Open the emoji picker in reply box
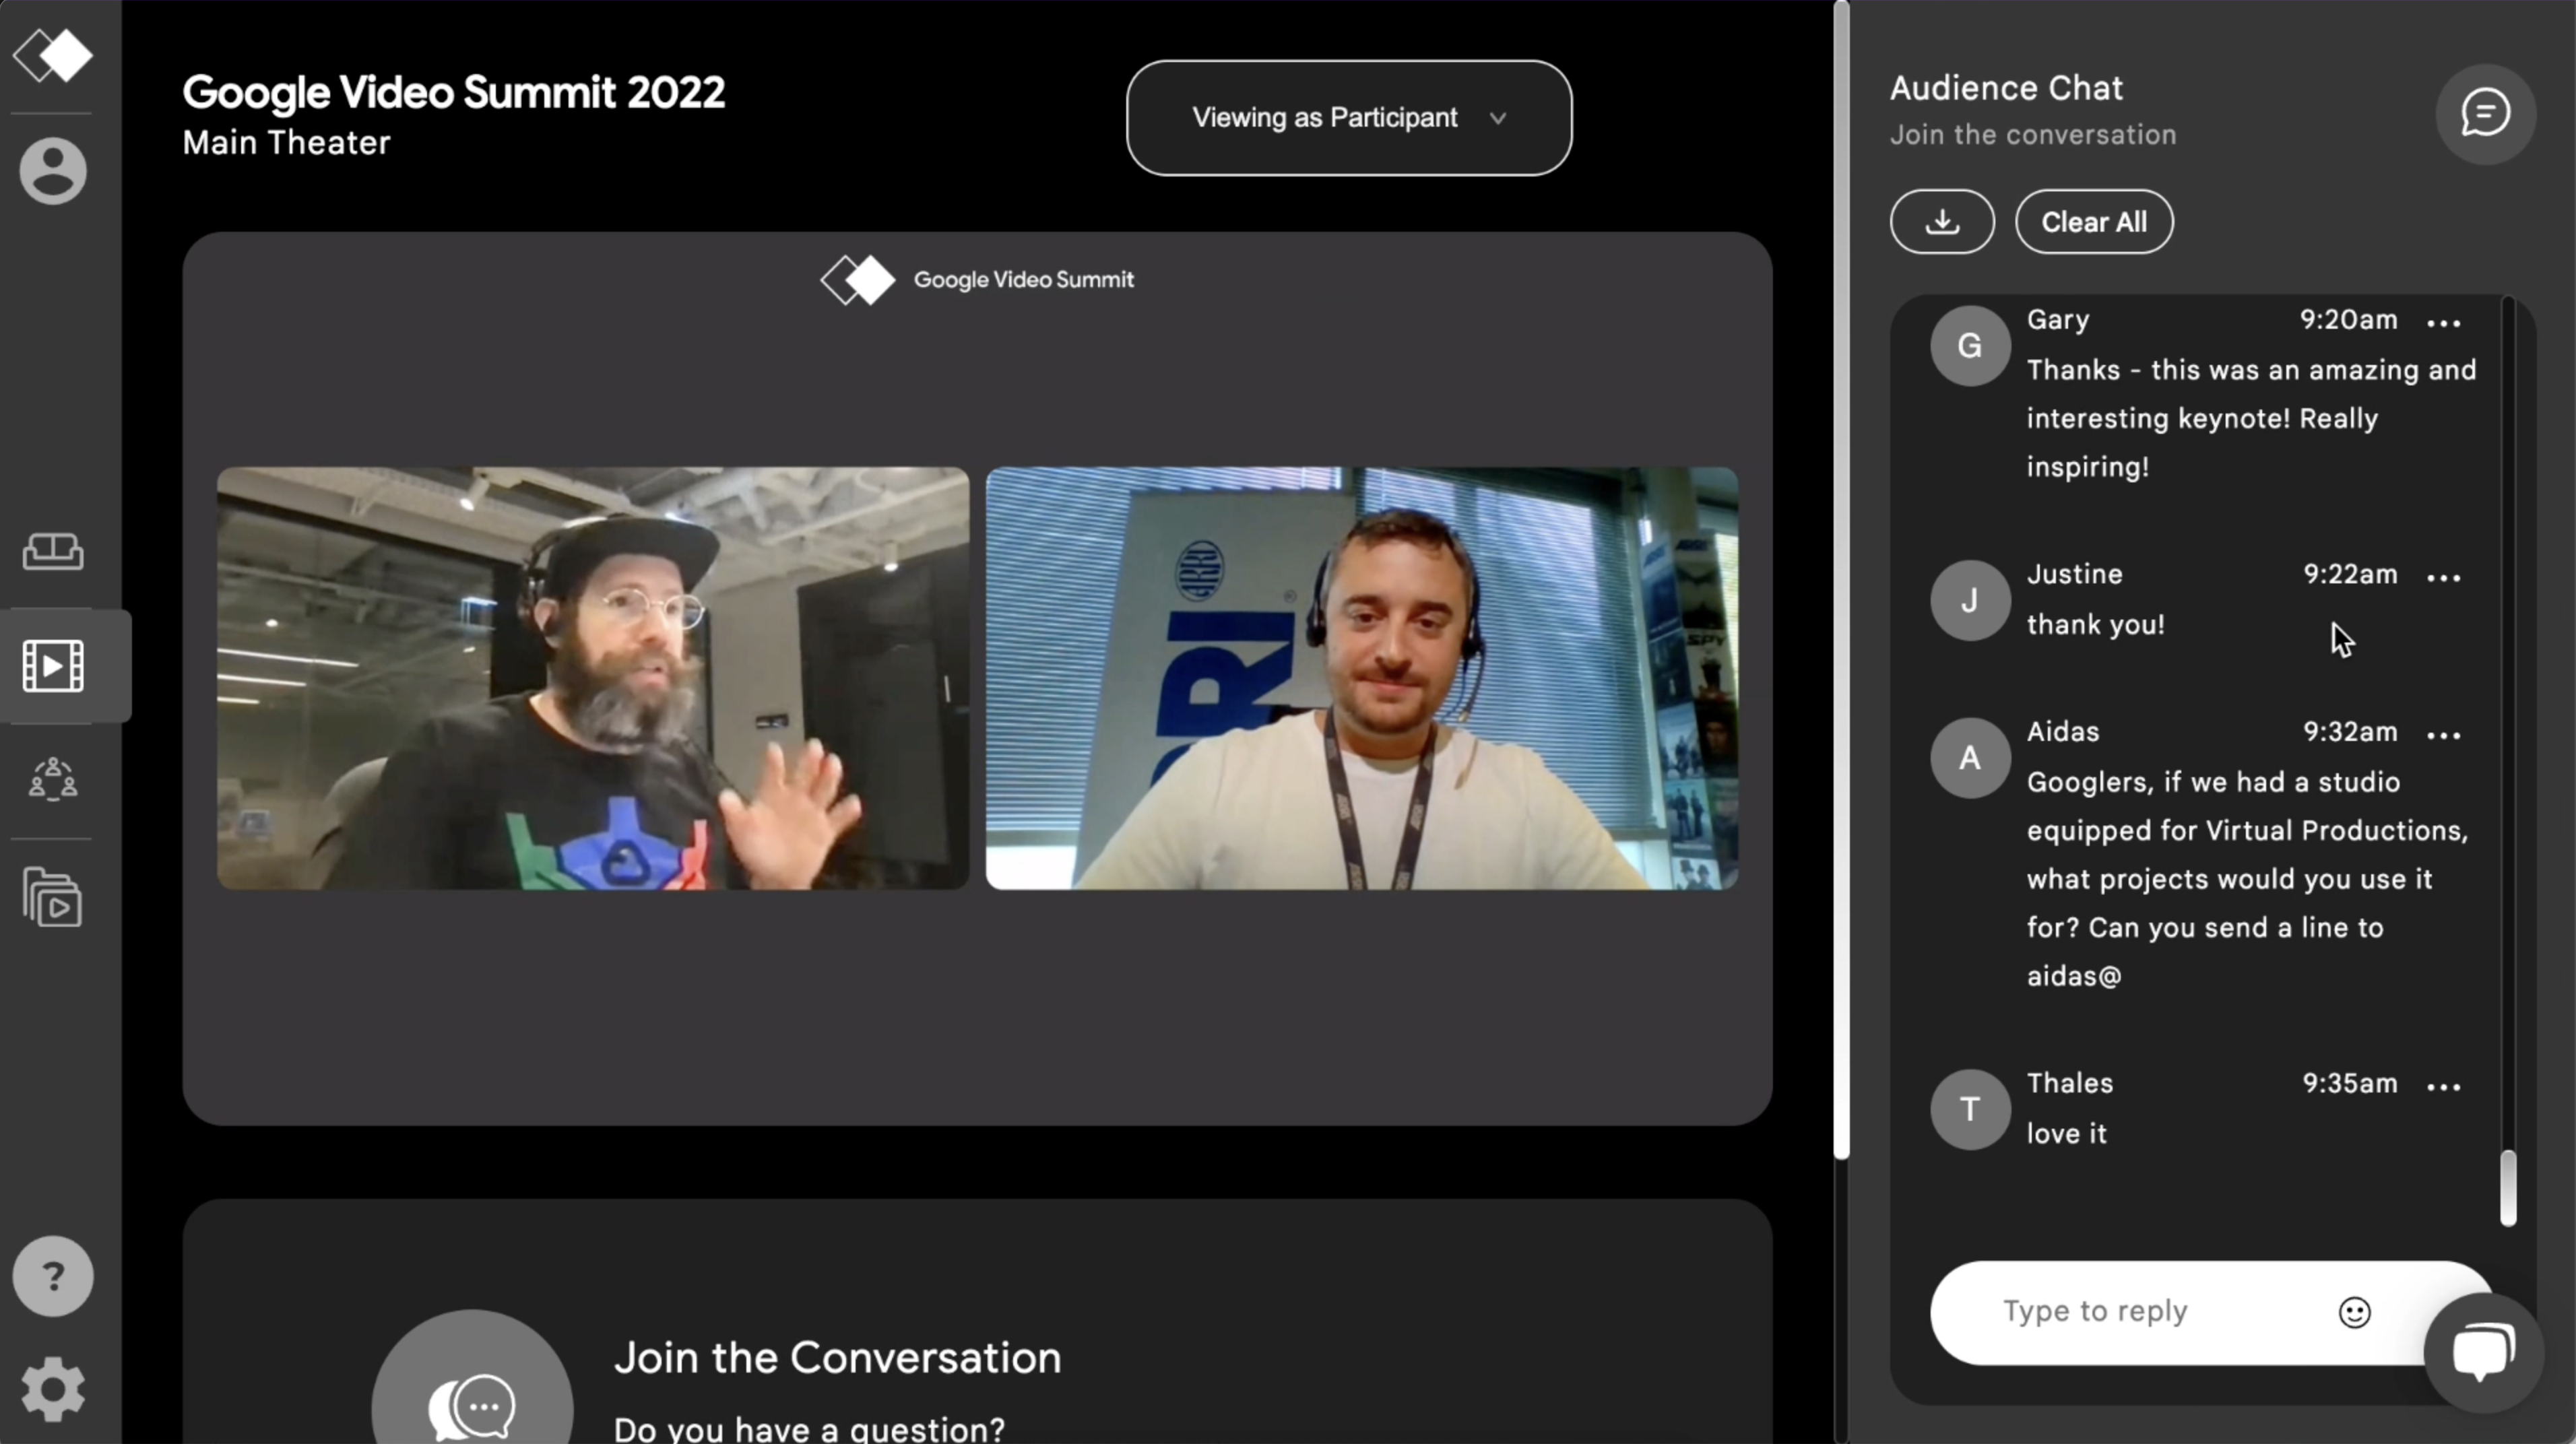This screenshot has height=1444, width=2576. tap(2354, 1312)
